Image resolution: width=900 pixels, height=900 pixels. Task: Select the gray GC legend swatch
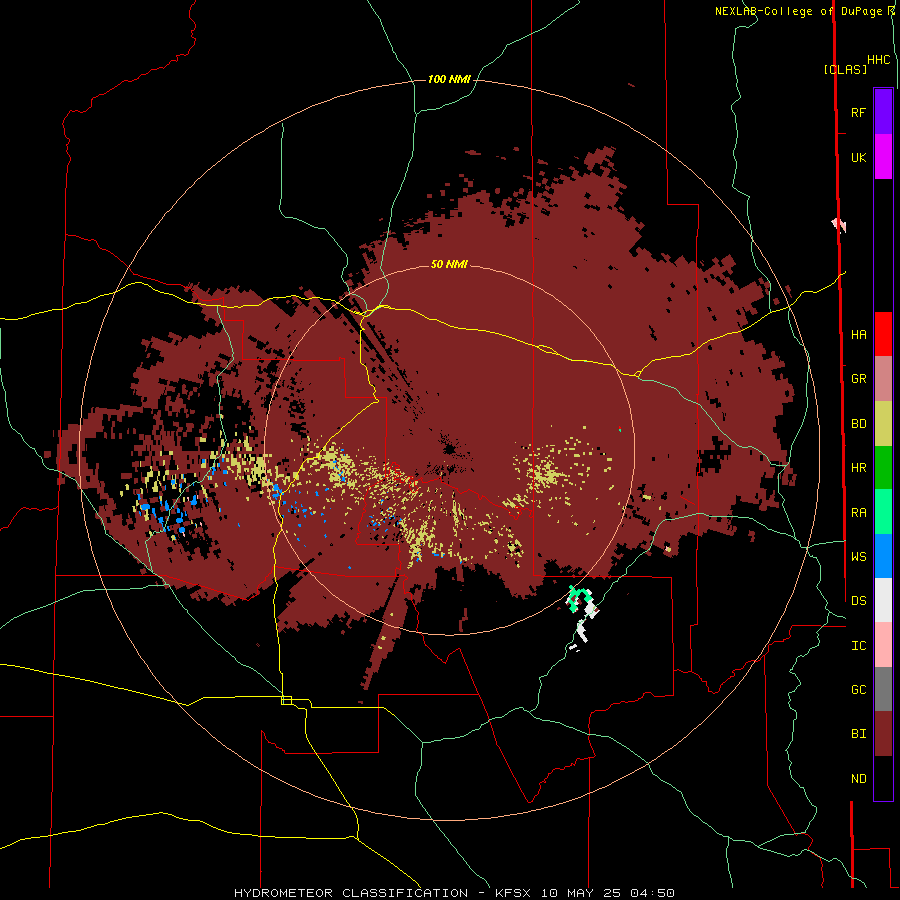pyautogui.click(x=883, y=689)
